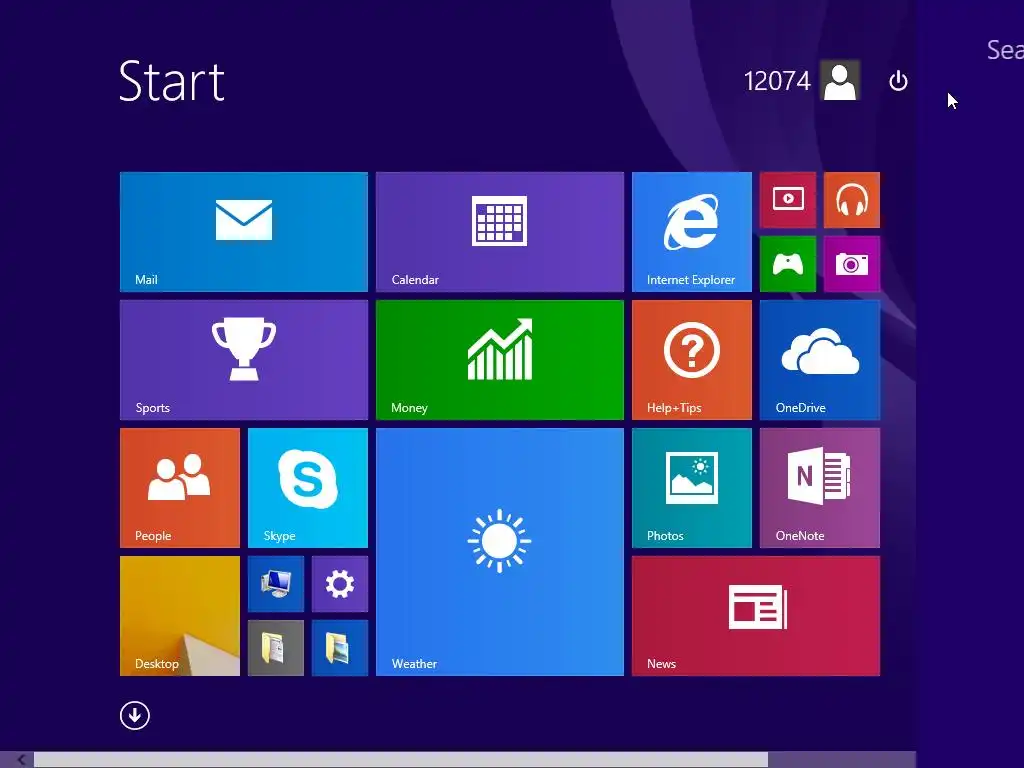Click the power options button

(x=899, y=81)
